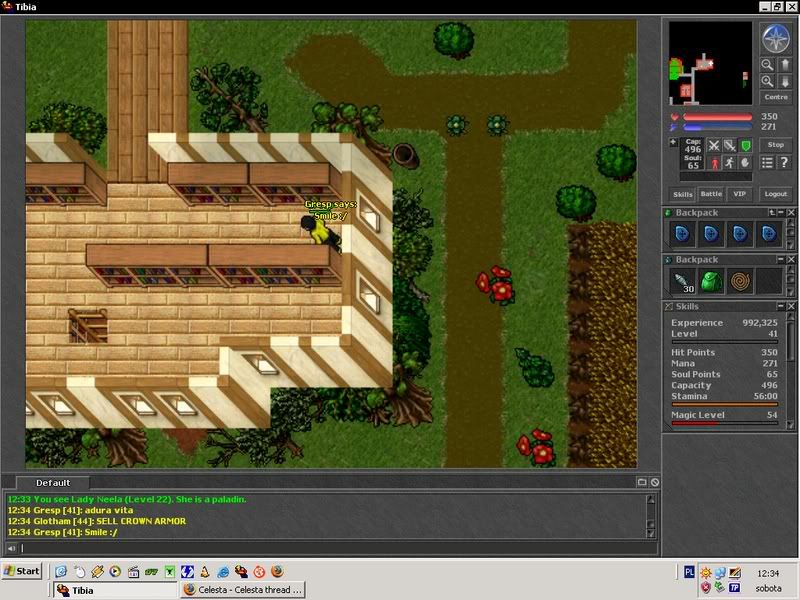This screenshot has height=600, width=800.
Task: Focus the chat message input field
Action: (x=338, y=548)
